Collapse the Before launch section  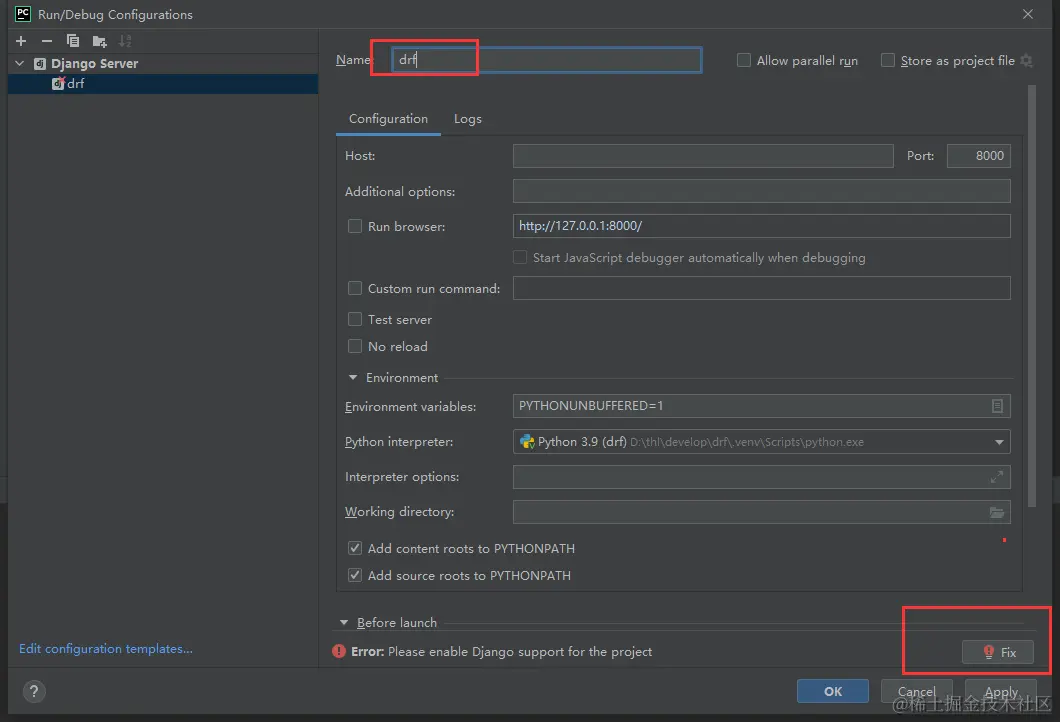tap(344, 623)
